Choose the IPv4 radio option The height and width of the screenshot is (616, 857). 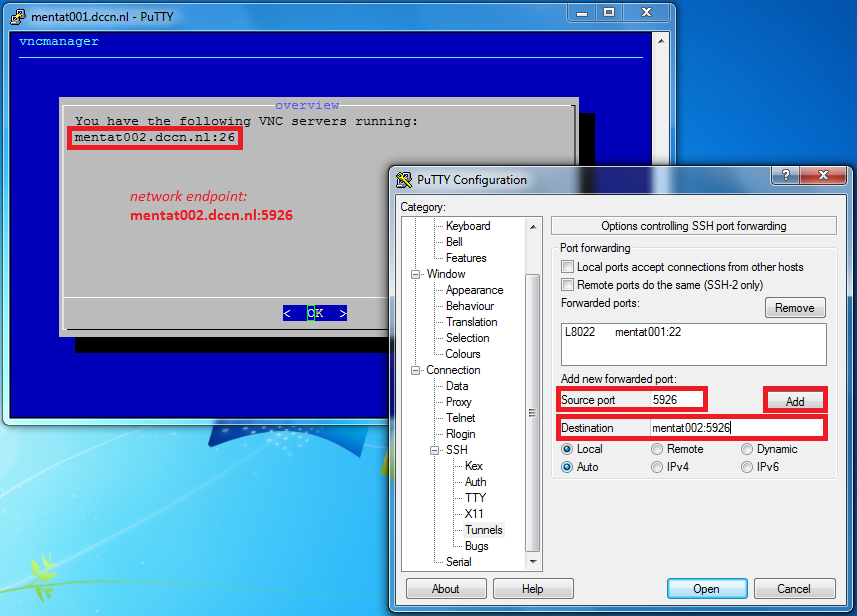coord(657,467)
